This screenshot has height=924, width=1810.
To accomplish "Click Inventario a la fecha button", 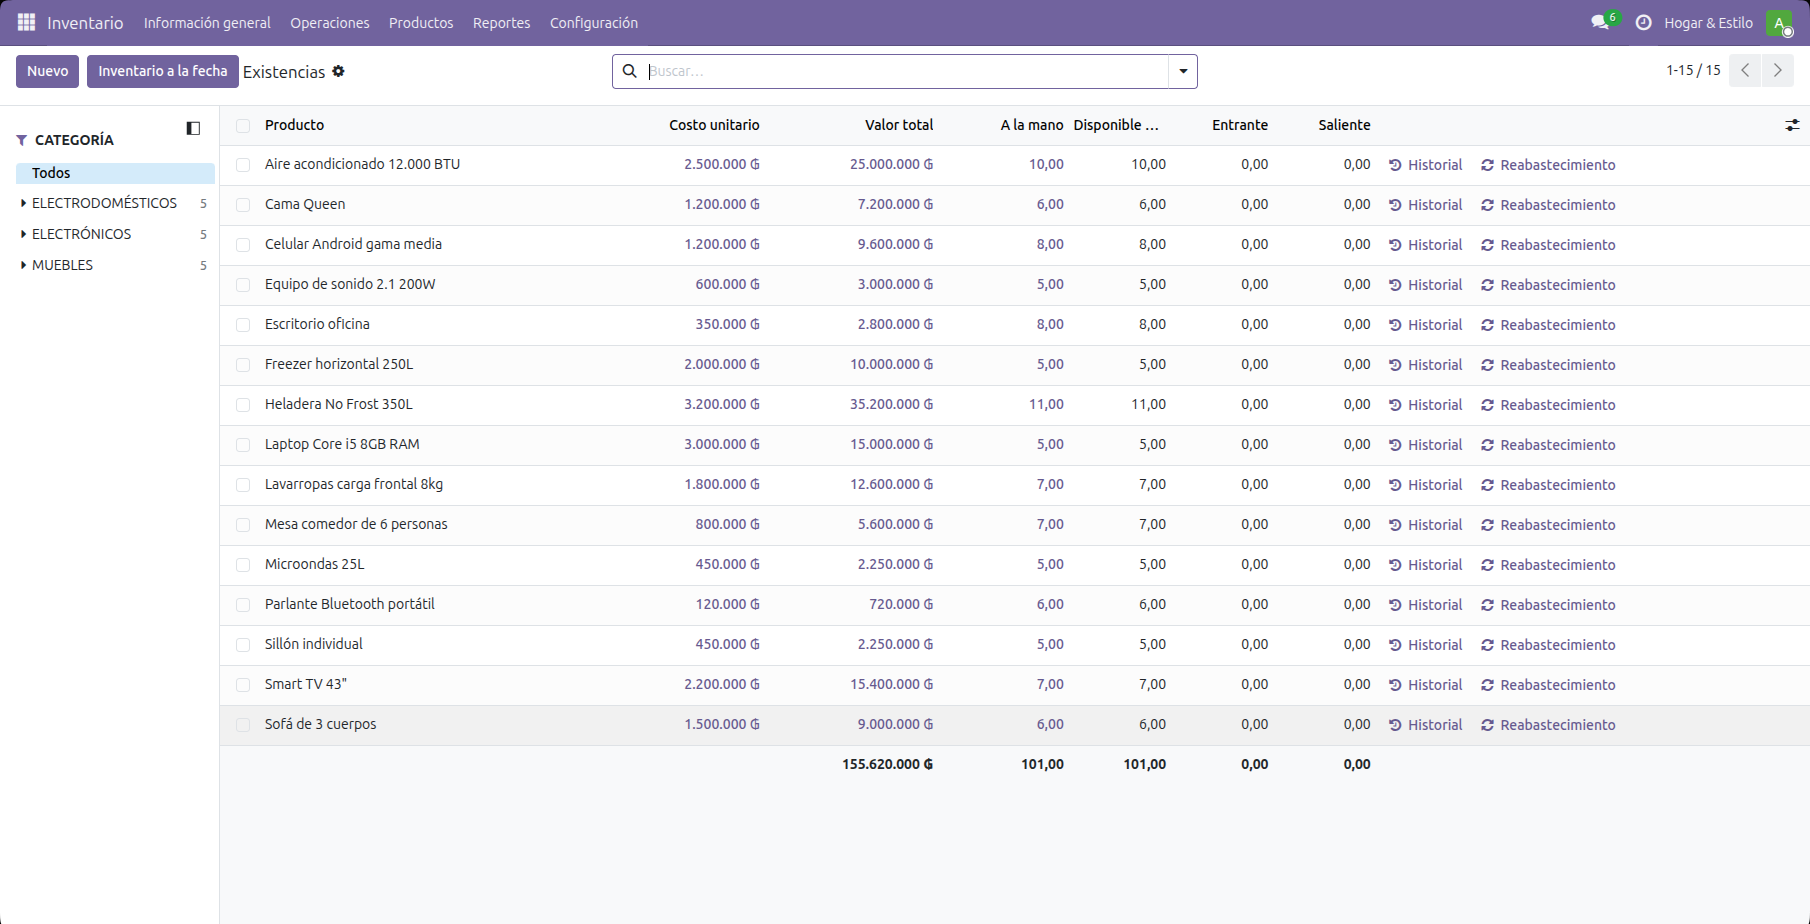I will 163,71.
